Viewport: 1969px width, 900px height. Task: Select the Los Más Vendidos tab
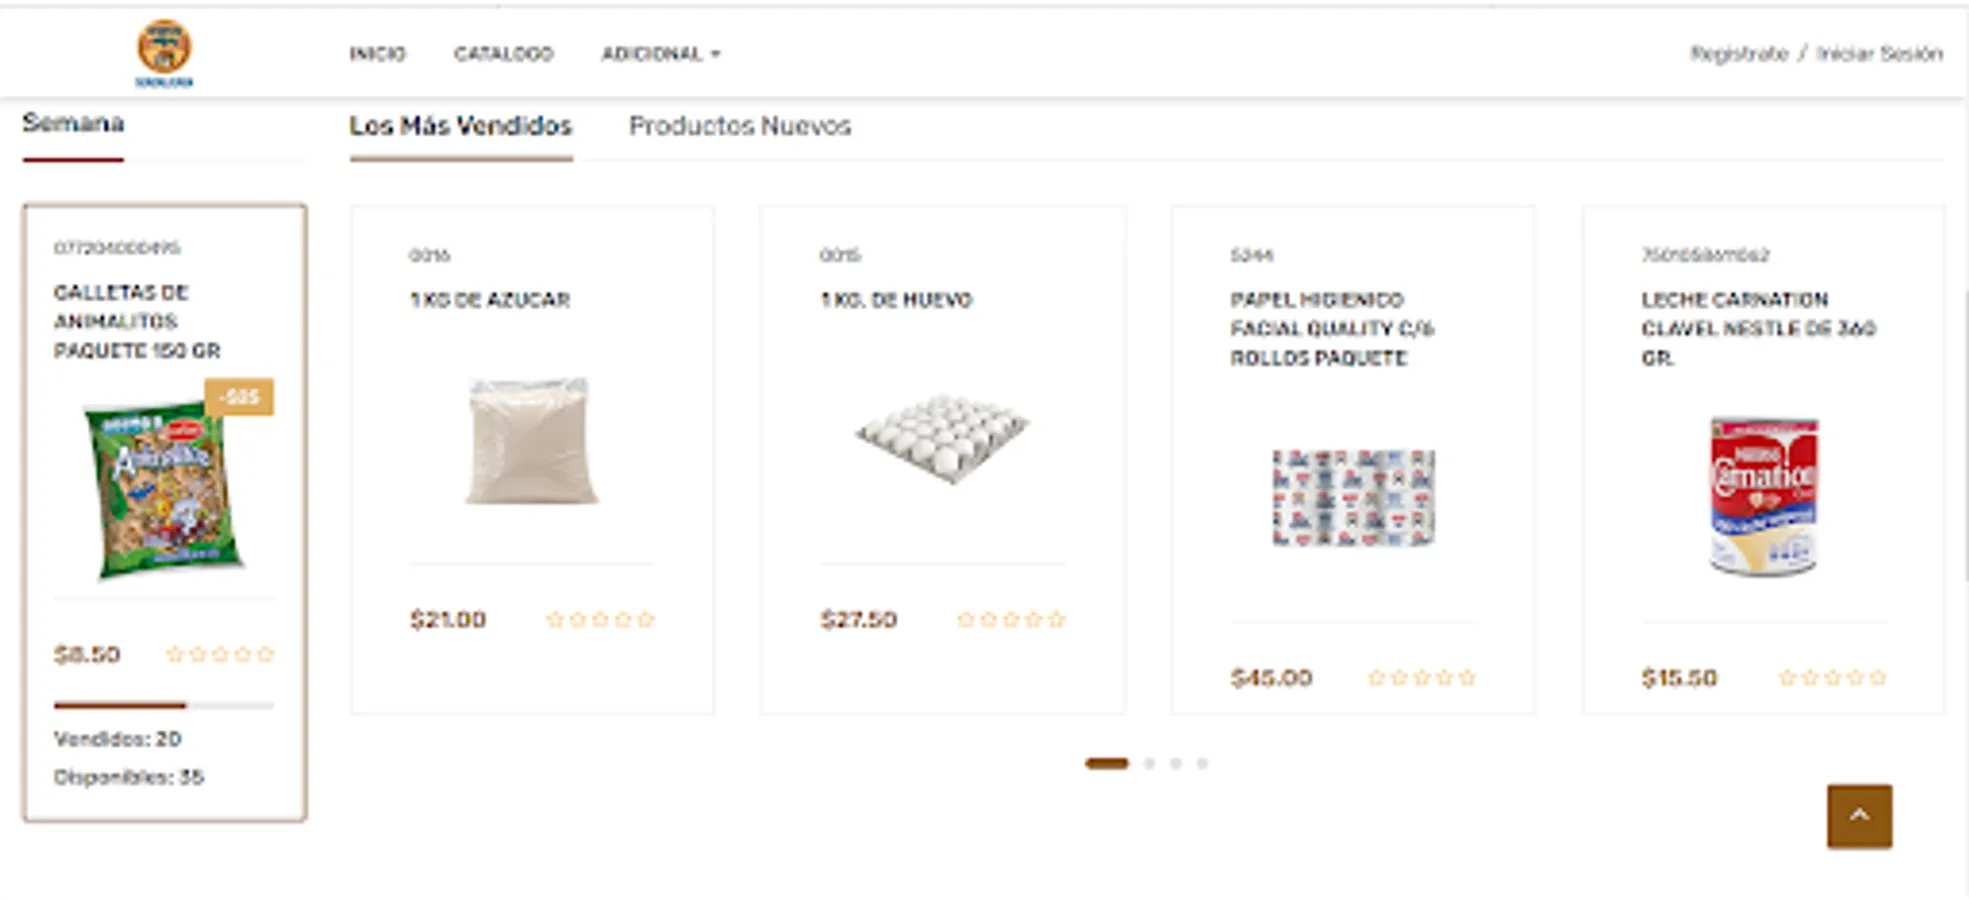pos(460,126)
